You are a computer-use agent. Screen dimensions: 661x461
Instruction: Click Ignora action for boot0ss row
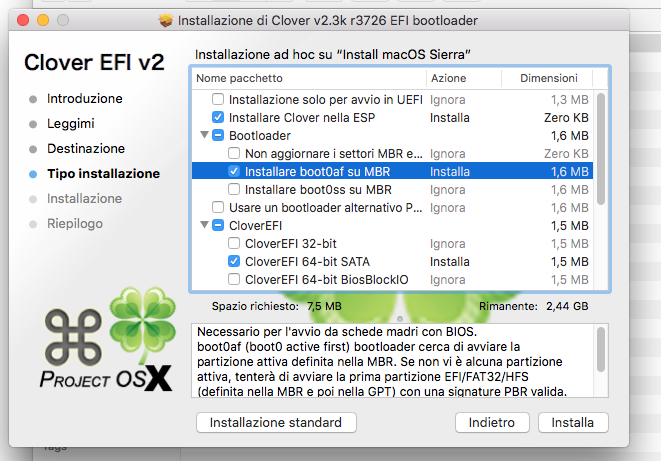coord(448,190)
